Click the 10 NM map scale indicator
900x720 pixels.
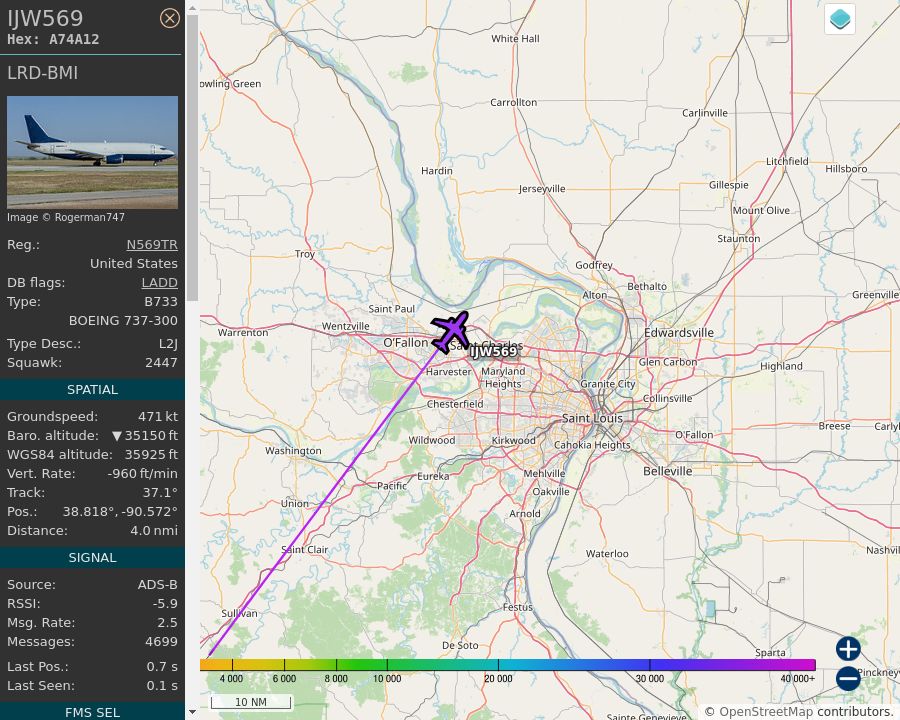251,701
